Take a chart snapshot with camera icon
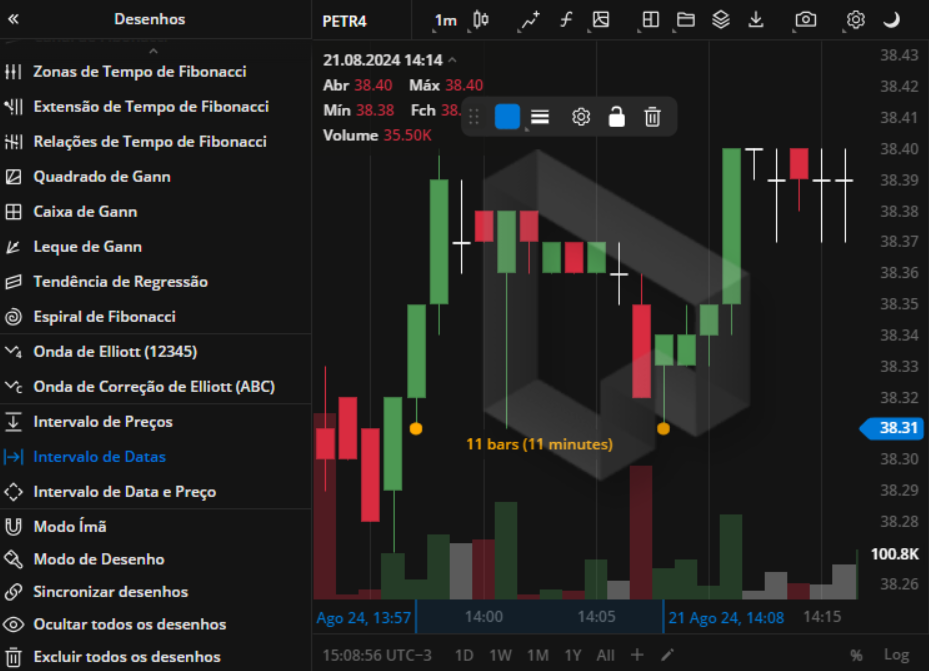Screen dimensions: 929x671 (x=805, y=20)
